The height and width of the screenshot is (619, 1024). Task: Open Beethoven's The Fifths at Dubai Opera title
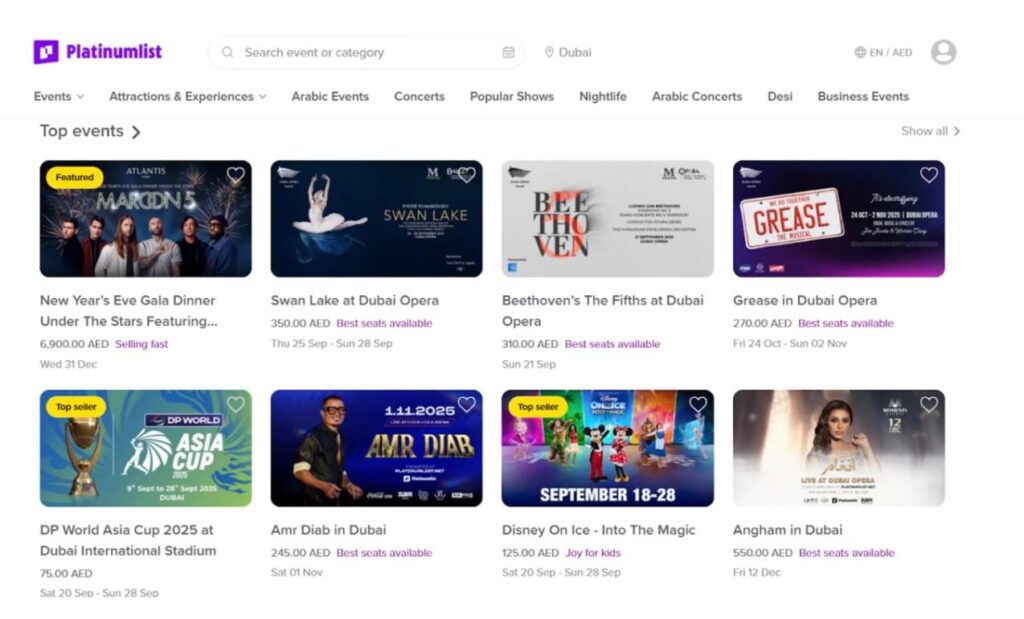[603, 311]
